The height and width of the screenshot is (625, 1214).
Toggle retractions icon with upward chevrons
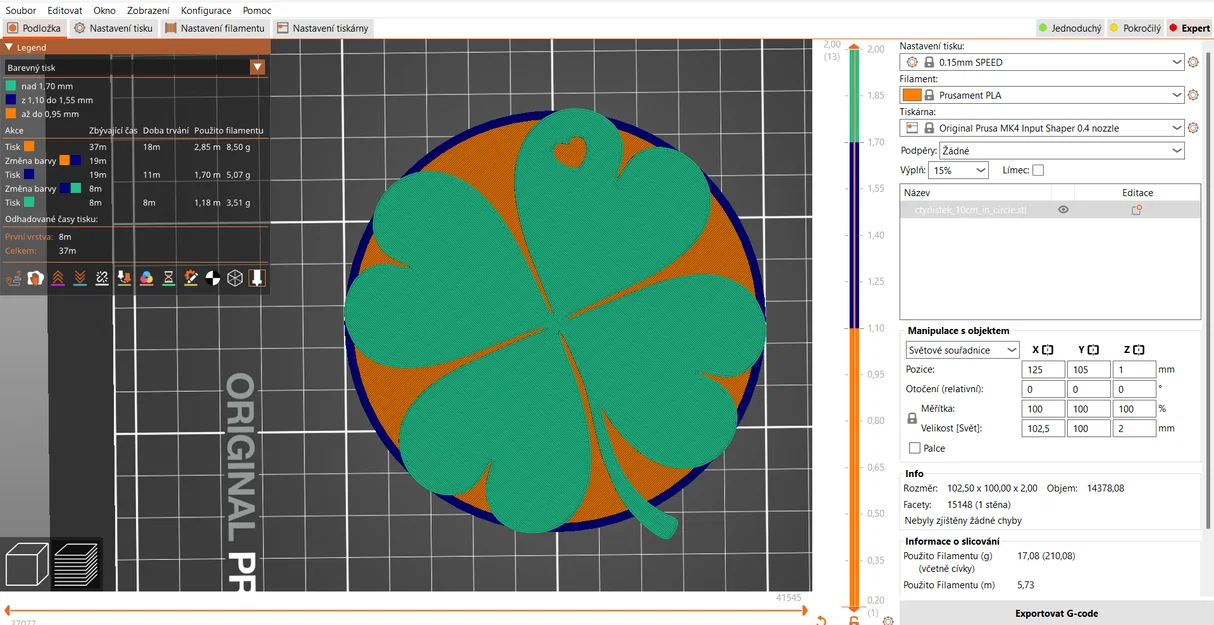[57, 278]
